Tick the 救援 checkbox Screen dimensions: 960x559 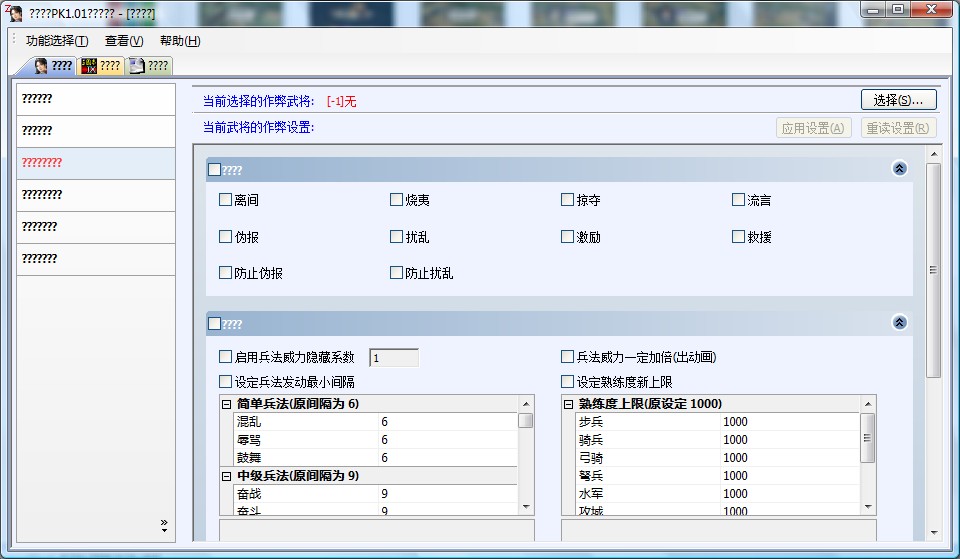click(x=739, y=237)
